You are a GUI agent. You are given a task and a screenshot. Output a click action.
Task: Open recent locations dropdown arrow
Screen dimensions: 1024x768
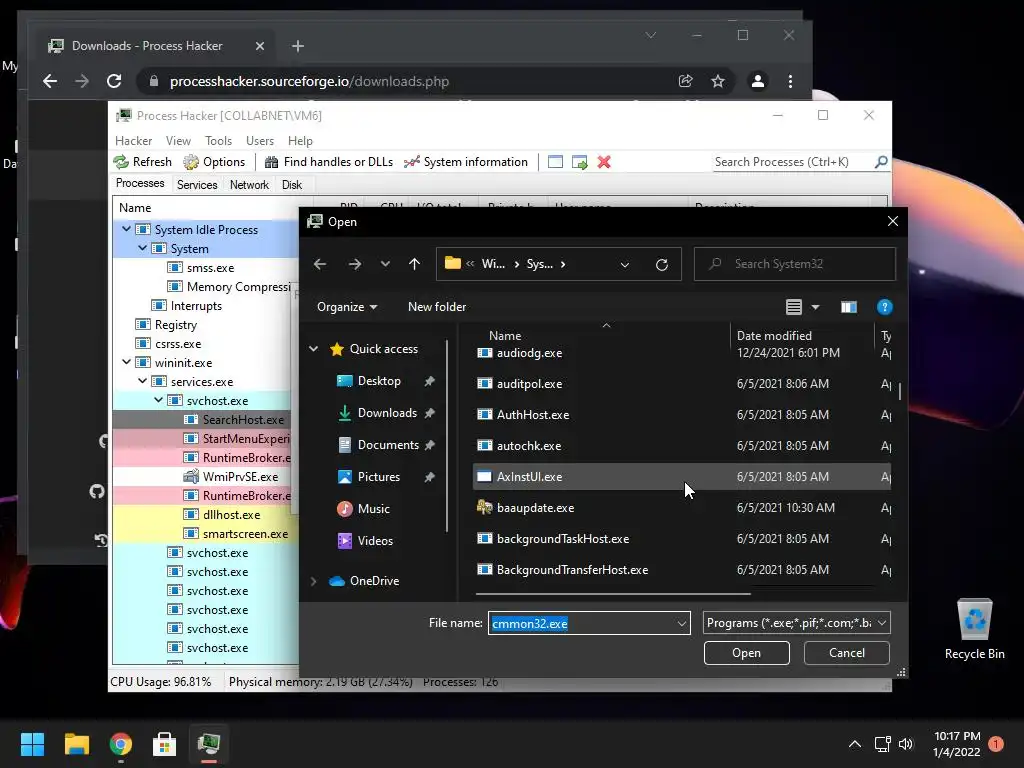385,264
